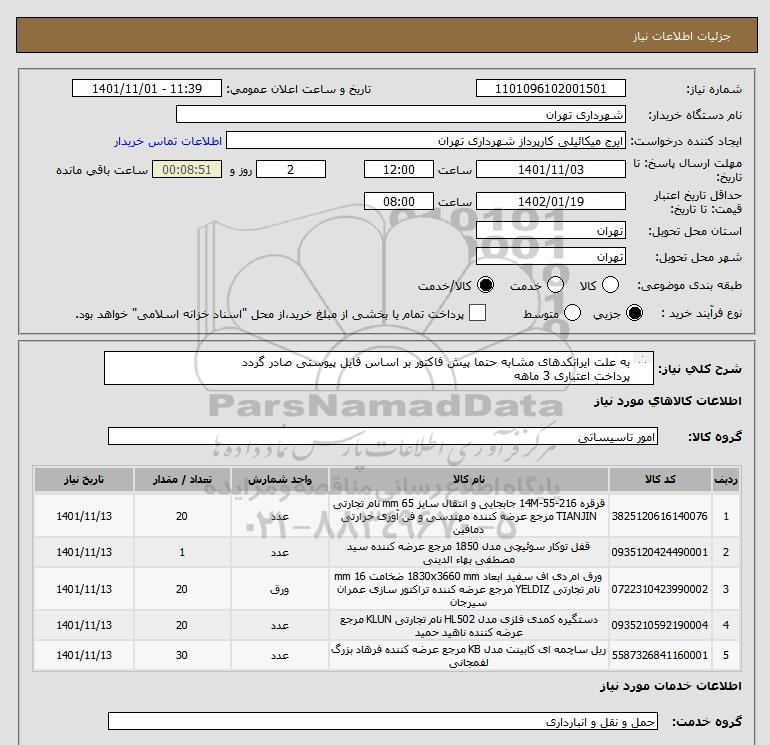Image resolution: width=770 pixels, height=745 pixels.
Task: Click the delivery city field تهران
Action: (550, 257)
